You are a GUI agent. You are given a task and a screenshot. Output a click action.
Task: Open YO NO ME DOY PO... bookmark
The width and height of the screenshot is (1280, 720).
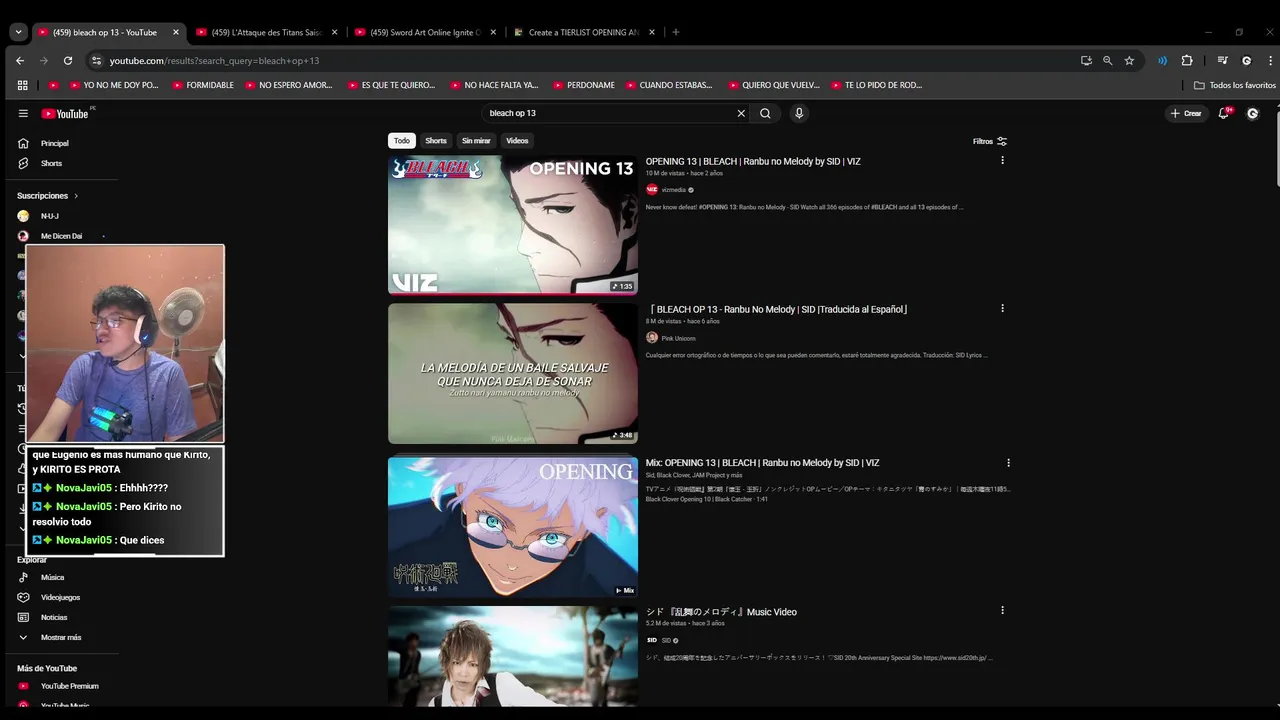tap(114, 85)
